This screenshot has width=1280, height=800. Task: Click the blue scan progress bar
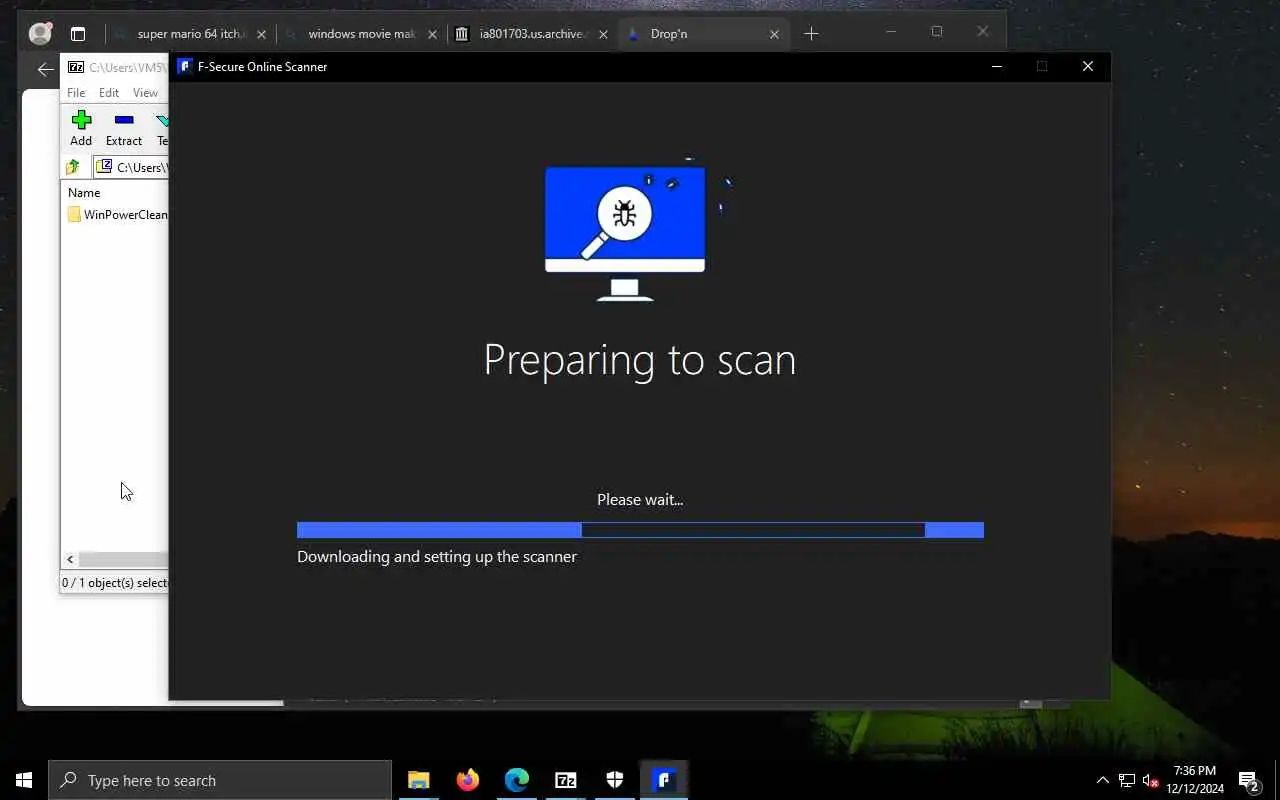[x=640, y=530]
